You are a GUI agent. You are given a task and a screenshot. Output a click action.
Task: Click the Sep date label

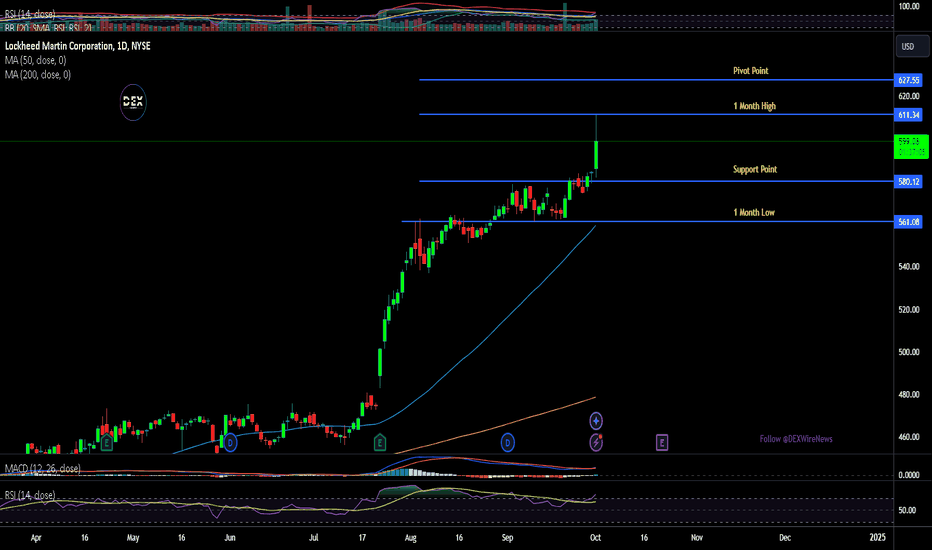click(x=508, y=538)
